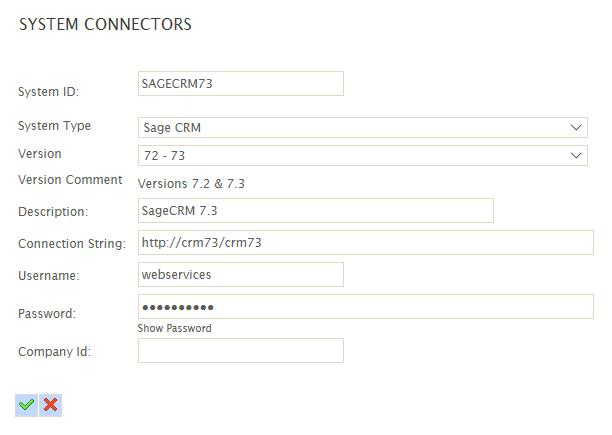Click the masked Password field
Viewport: 612px width, 435px height.
(365, 306)
